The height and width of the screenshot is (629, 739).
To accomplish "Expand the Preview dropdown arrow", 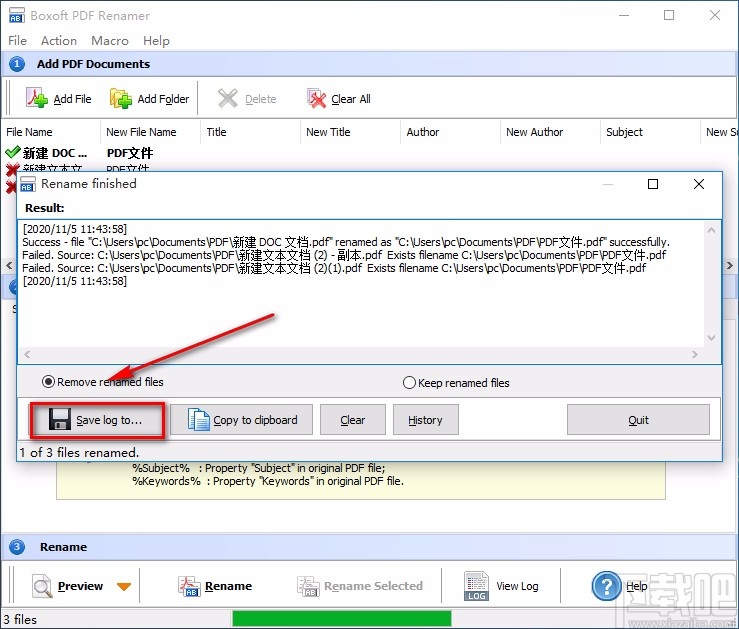I will 124,587.
